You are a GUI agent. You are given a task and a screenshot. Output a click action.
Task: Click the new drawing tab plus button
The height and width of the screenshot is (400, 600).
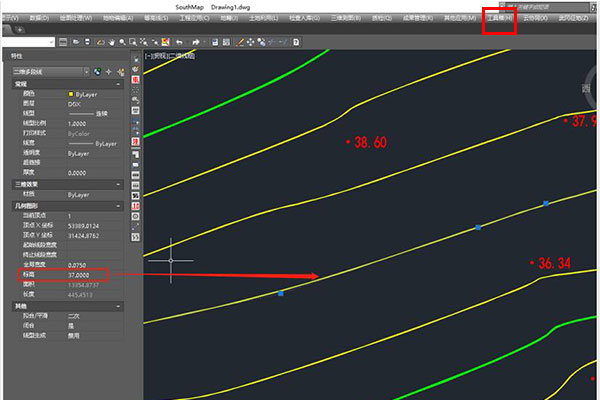coord(22,31)
